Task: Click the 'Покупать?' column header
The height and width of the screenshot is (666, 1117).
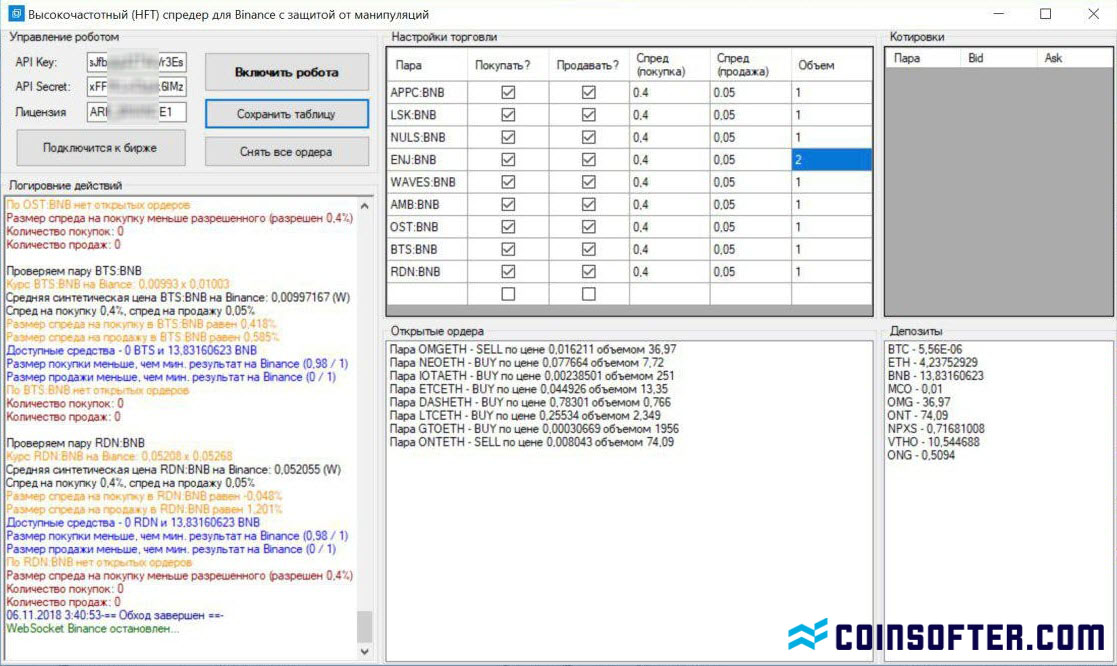Action: click(x=508, y=65)
